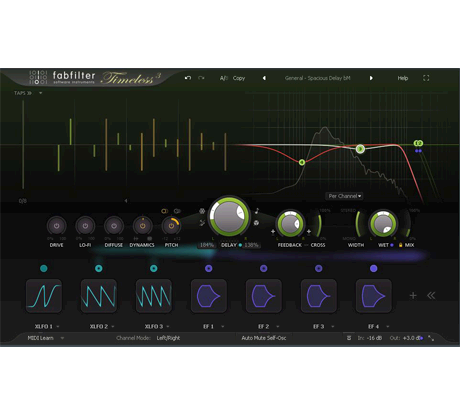Select filter node 3 on the EQ curve
Image resolution: width=460 pixels, height=416 pixels.
tap(360, 149)
